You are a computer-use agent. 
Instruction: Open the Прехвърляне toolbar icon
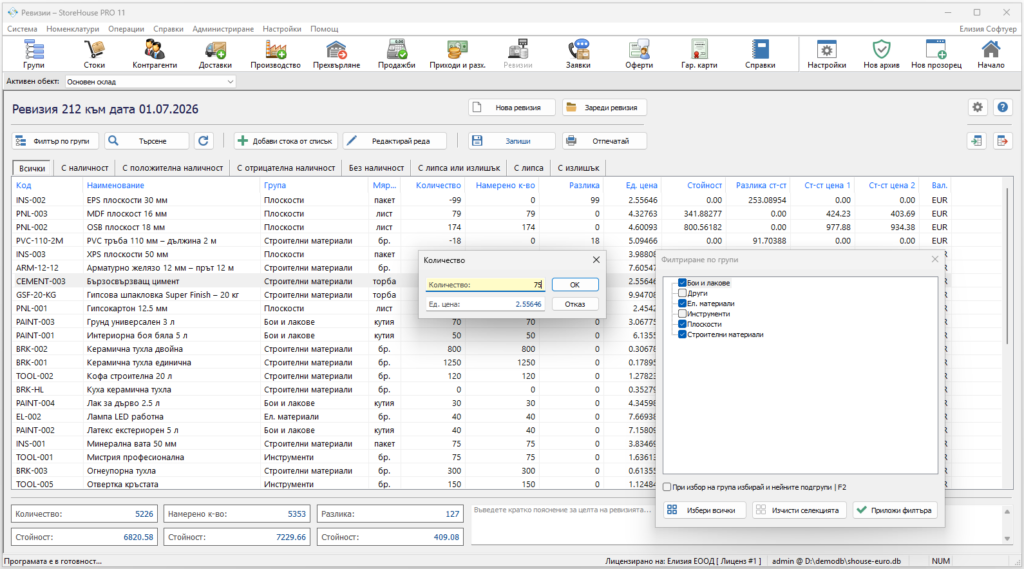[x=336, y=54]
